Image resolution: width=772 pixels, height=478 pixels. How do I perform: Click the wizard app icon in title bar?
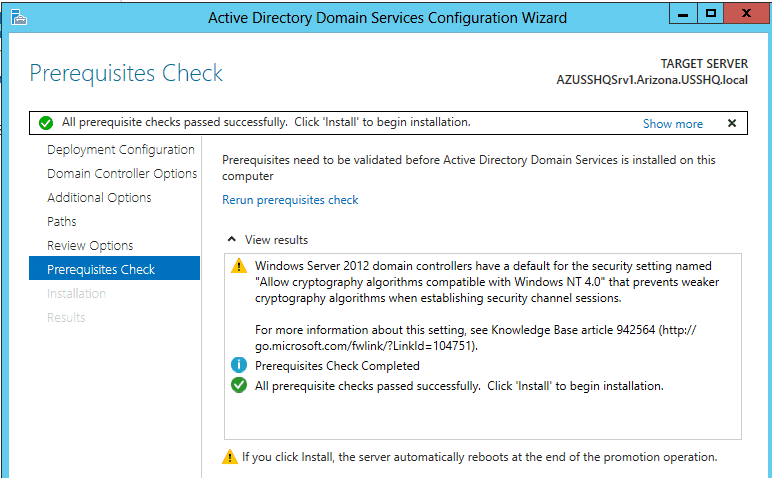click(19, 18)
